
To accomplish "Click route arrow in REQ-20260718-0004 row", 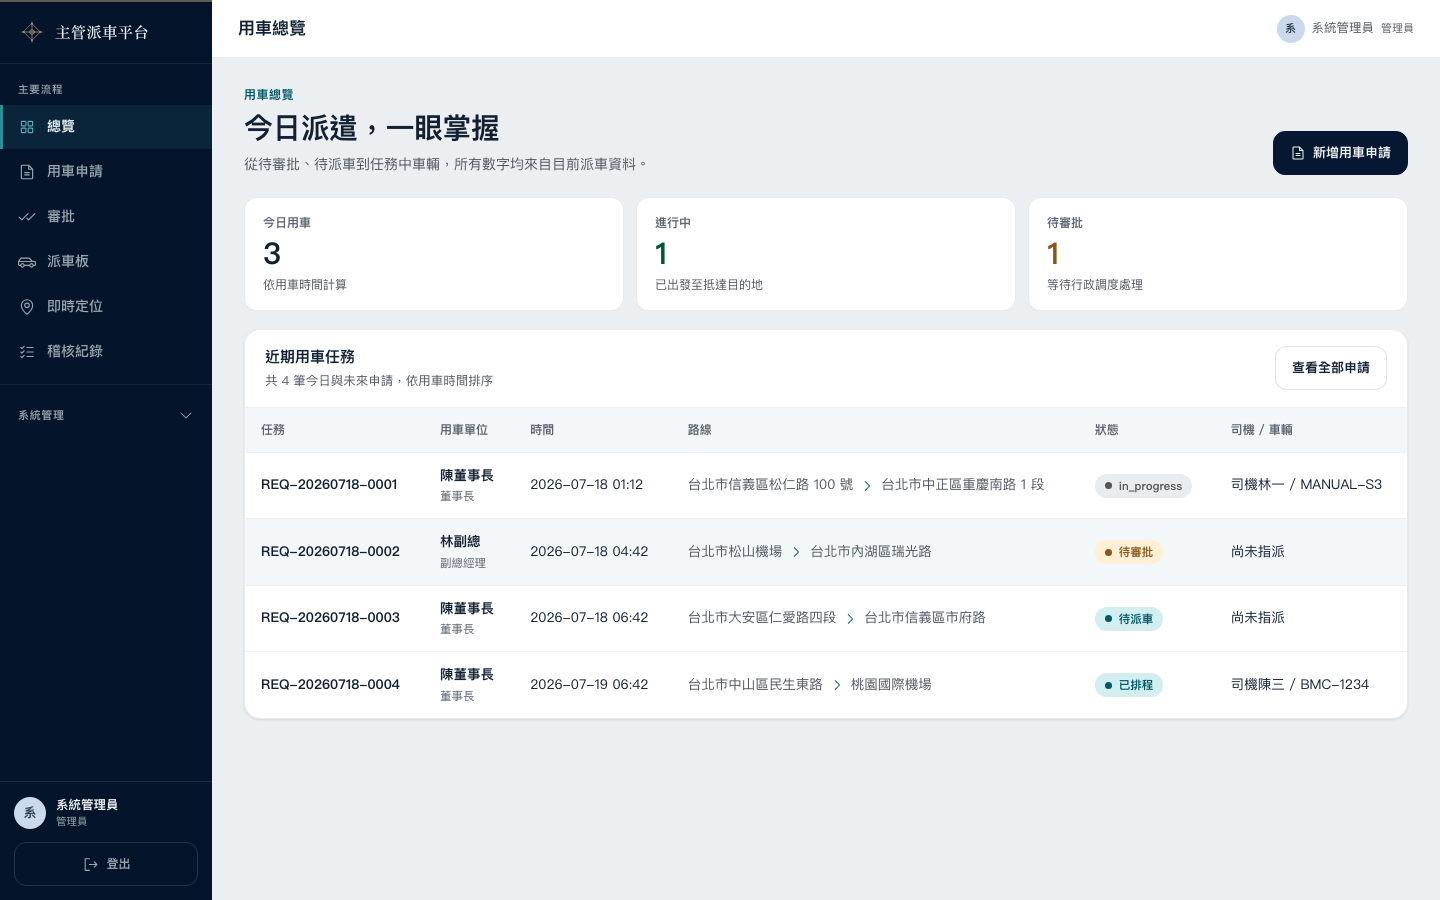I will (x=837, y=685).
